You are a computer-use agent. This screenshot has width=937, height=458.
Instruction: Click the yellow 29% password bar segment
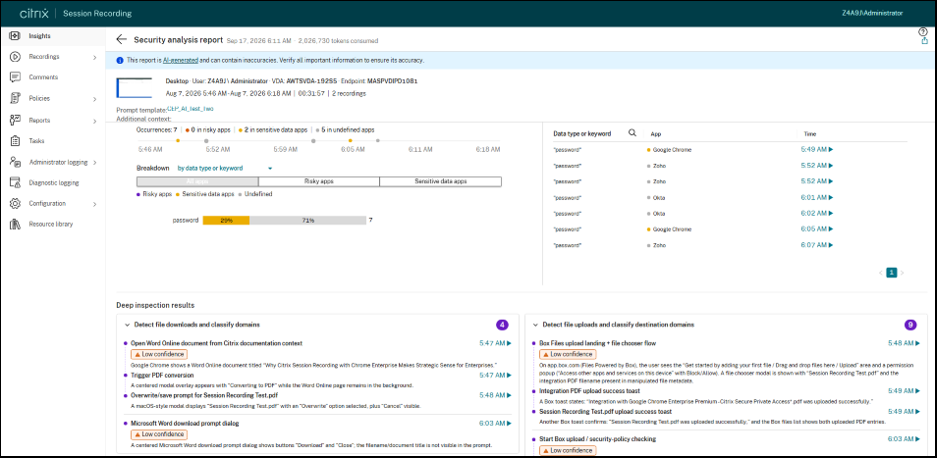click(226, 220)
